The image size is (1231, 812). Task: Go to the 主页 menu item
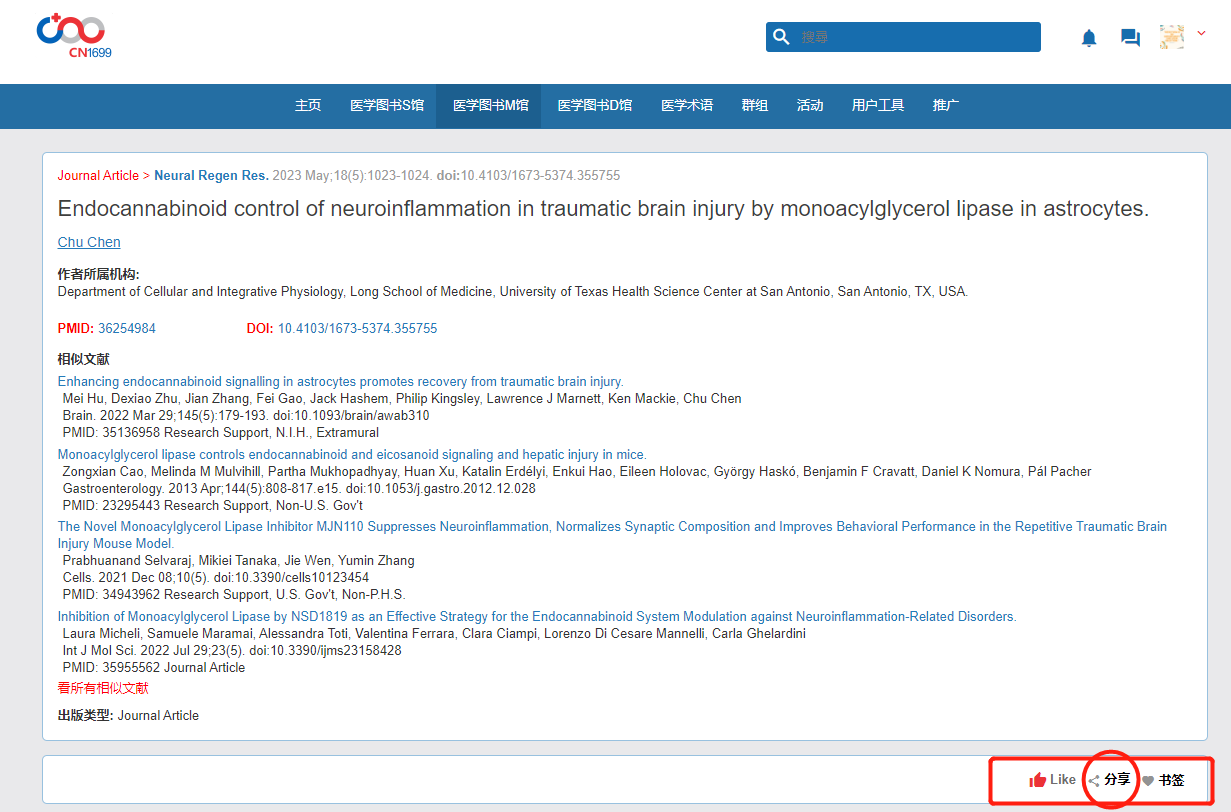308,105
